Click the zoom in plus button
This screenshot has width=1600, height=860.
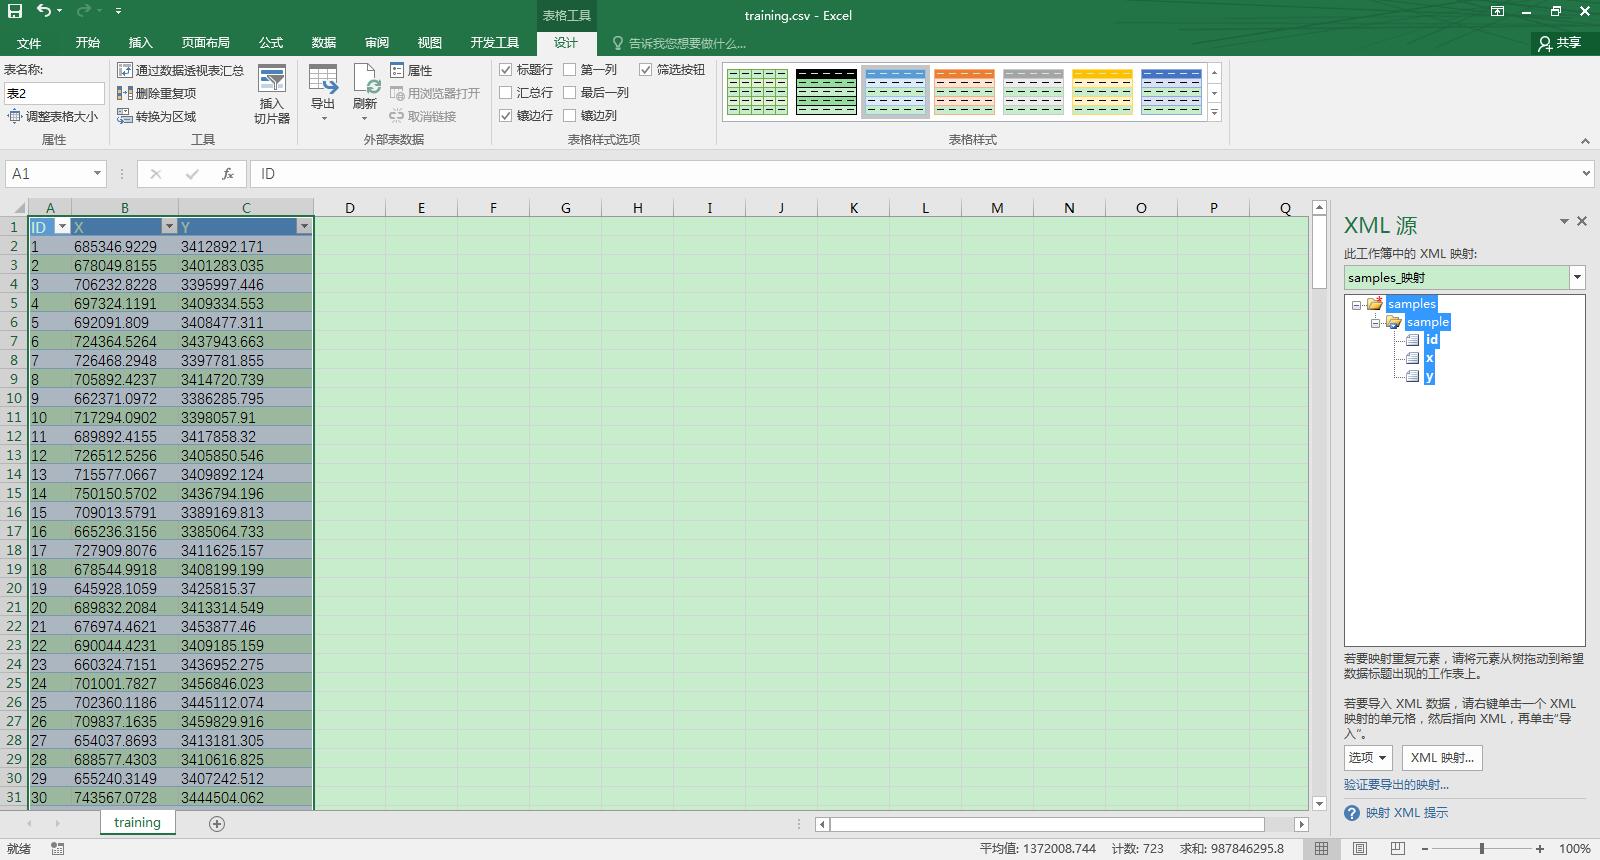1540,849
